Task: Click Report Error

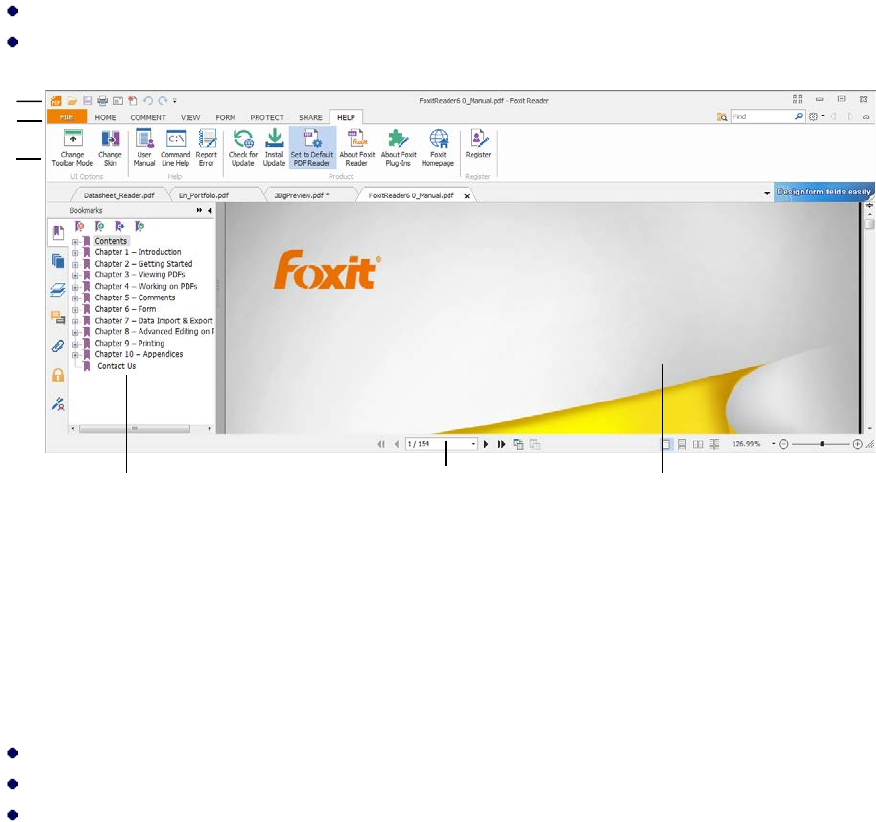Action: tap(206, 148)
